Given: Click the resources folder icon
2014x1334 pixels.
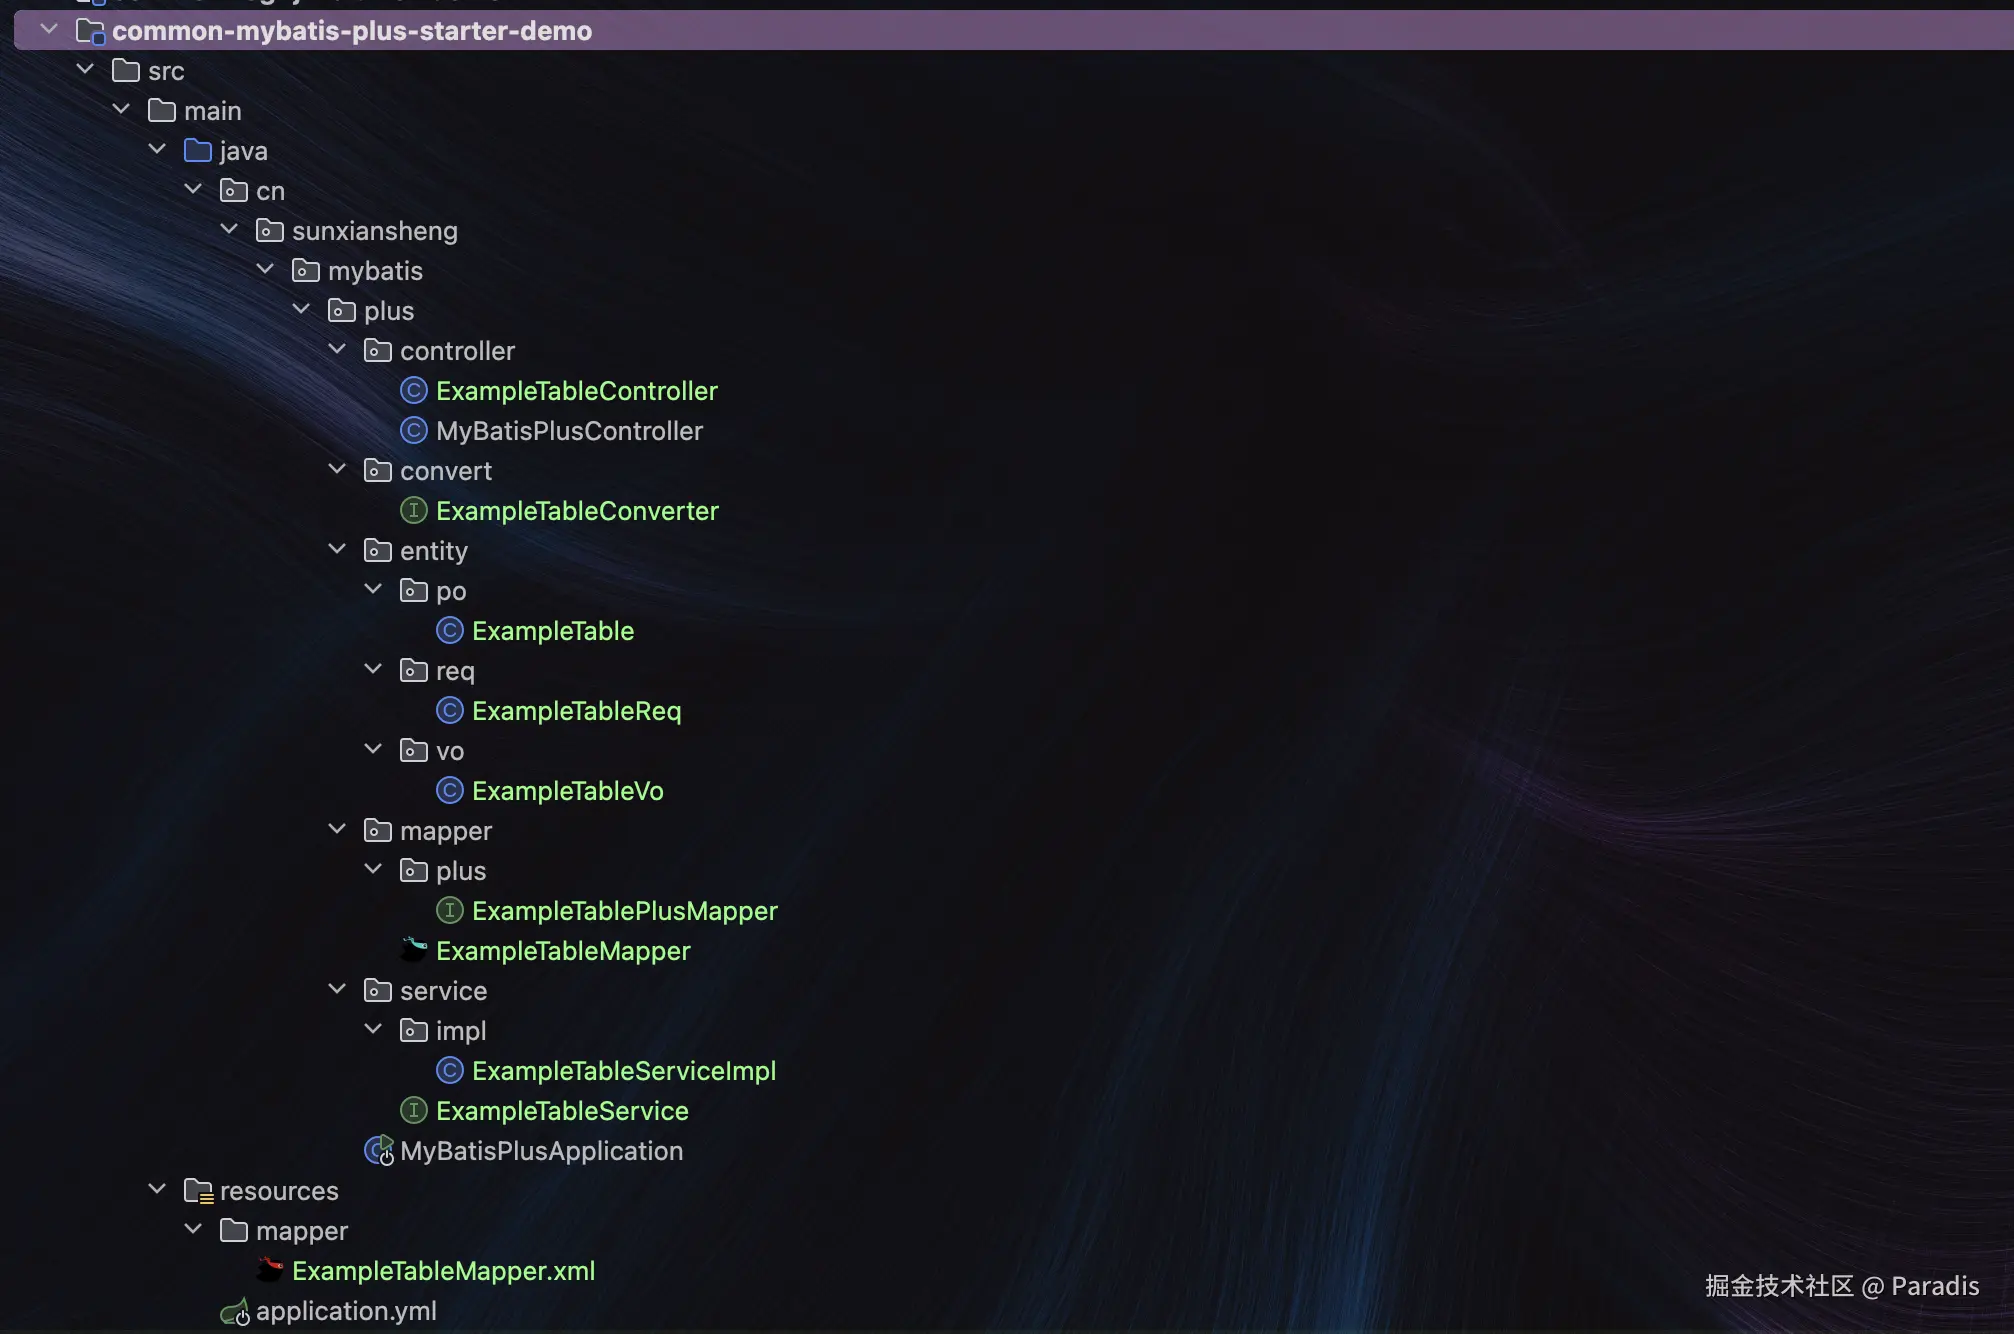Looking at the screenshot, I should (198, 1191).
